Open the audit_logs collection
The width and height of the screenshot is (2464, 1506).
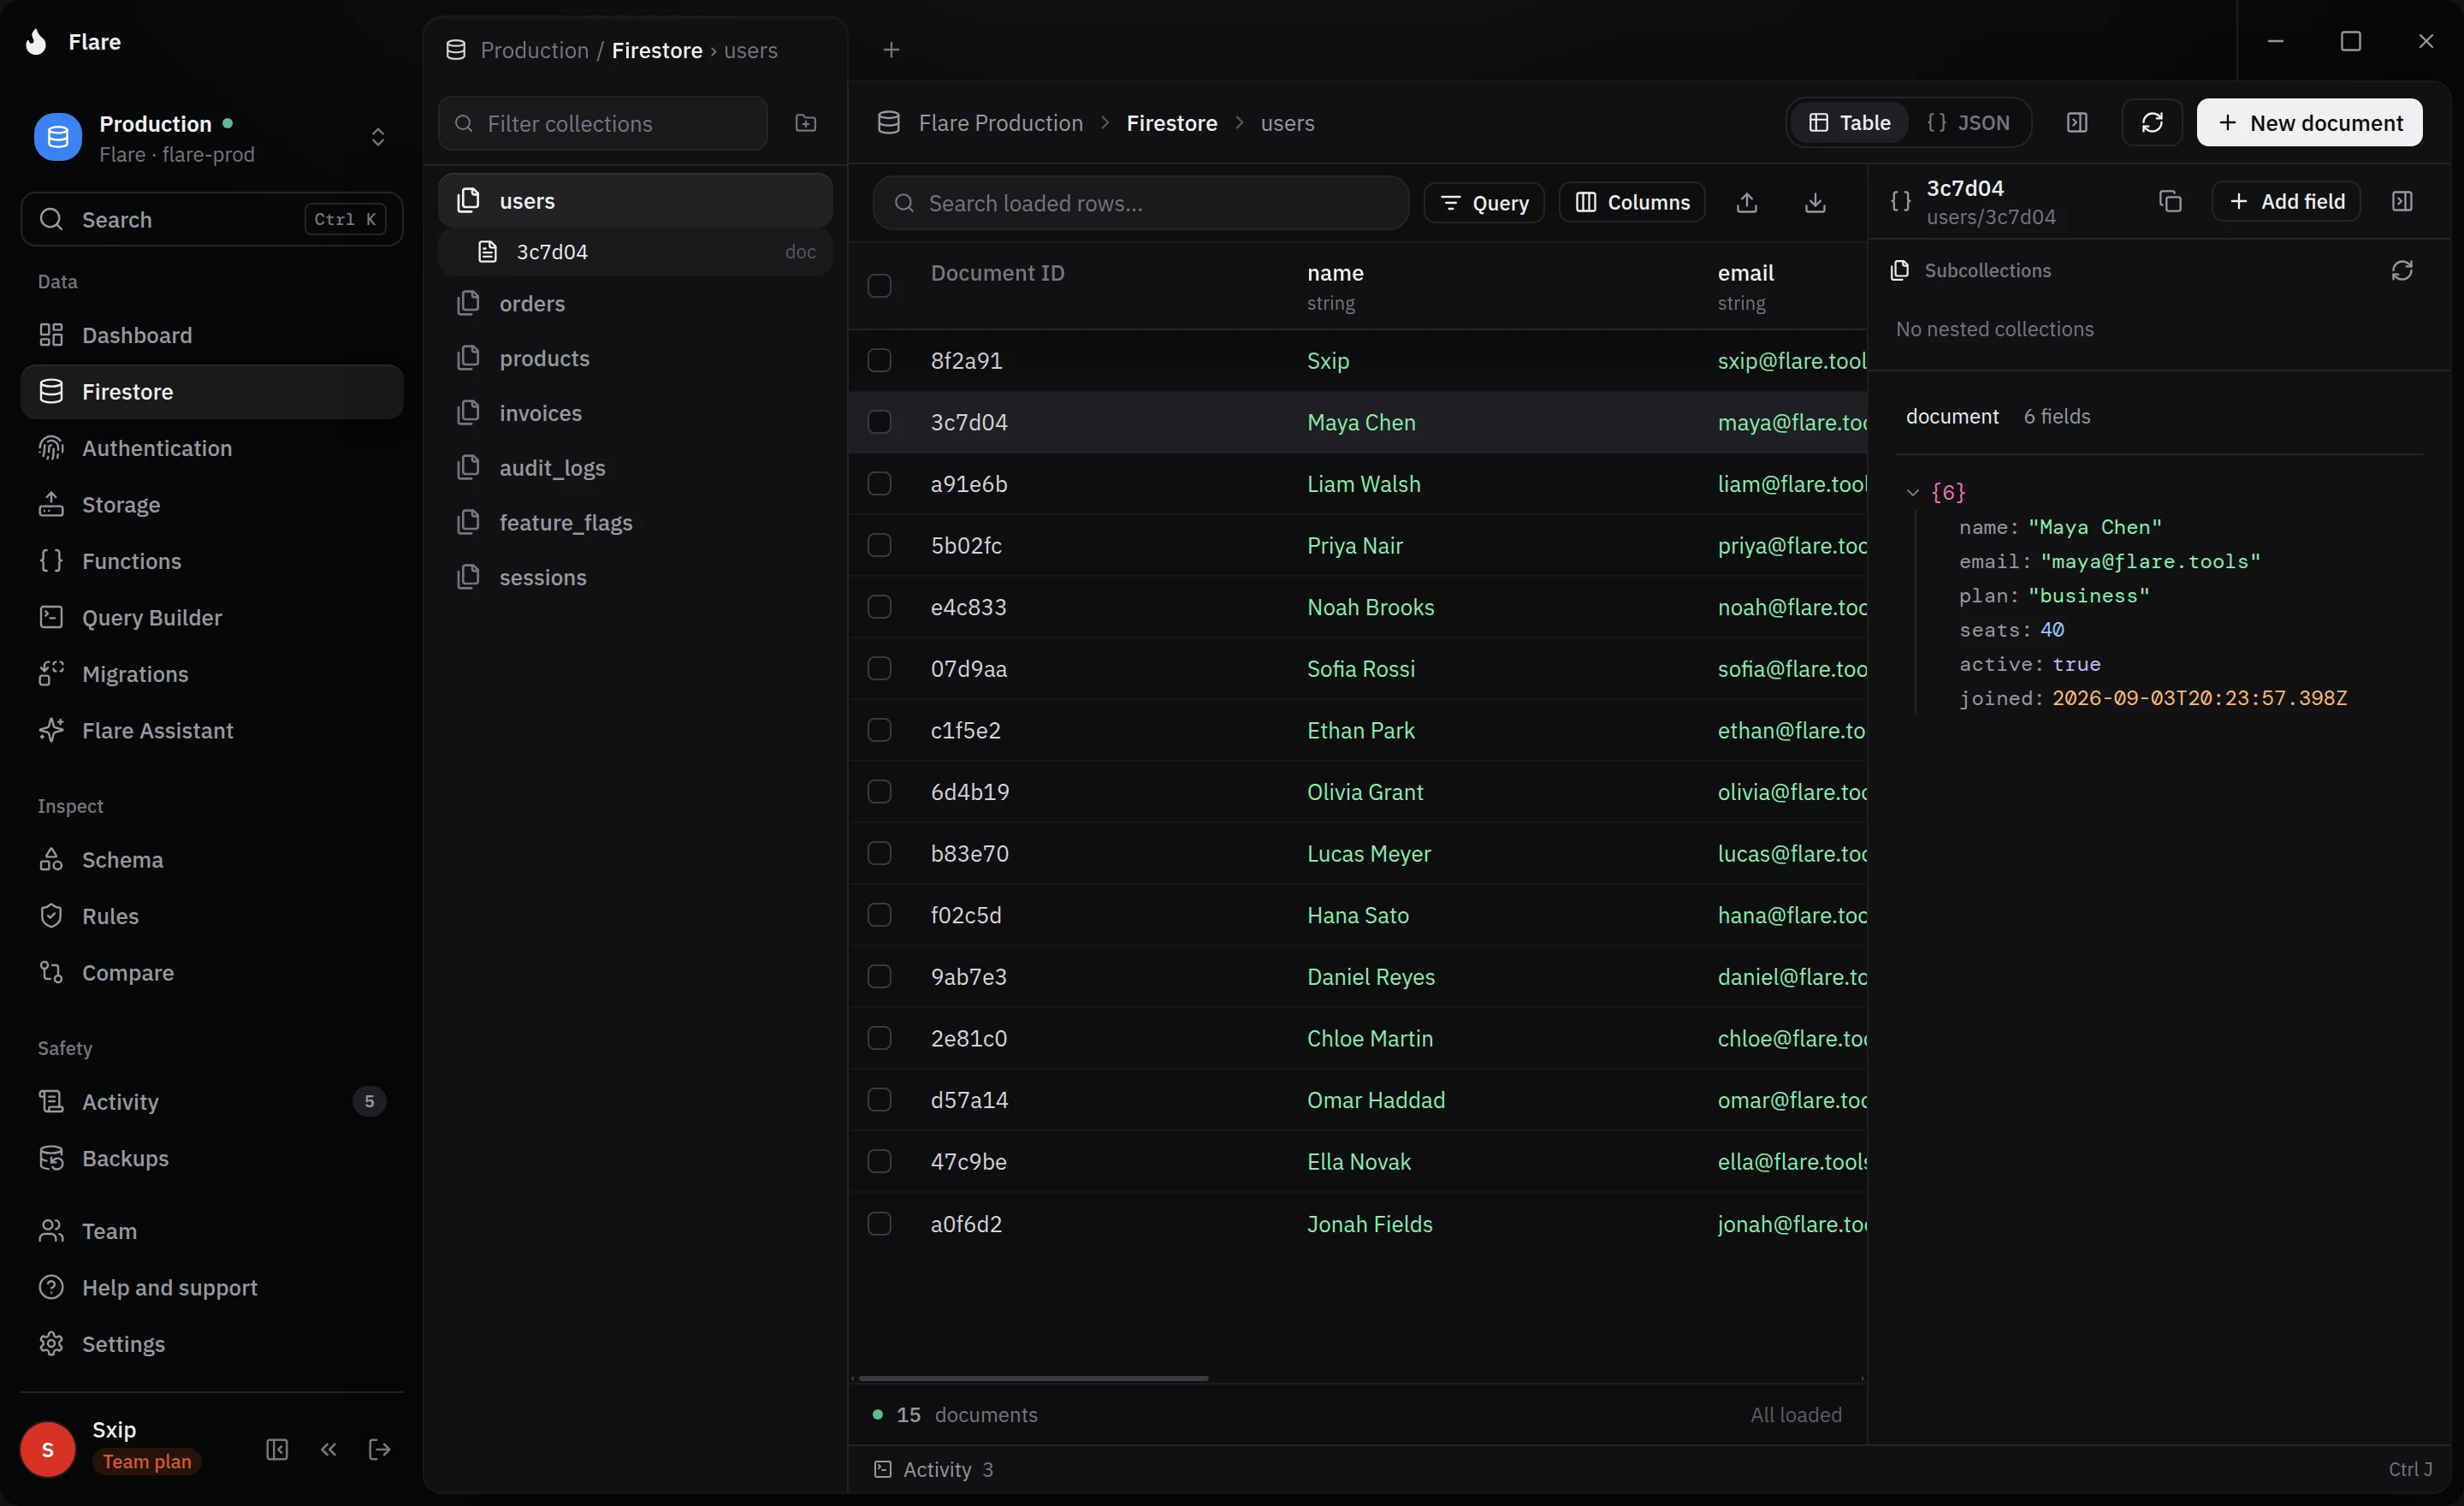coord(635,468)
